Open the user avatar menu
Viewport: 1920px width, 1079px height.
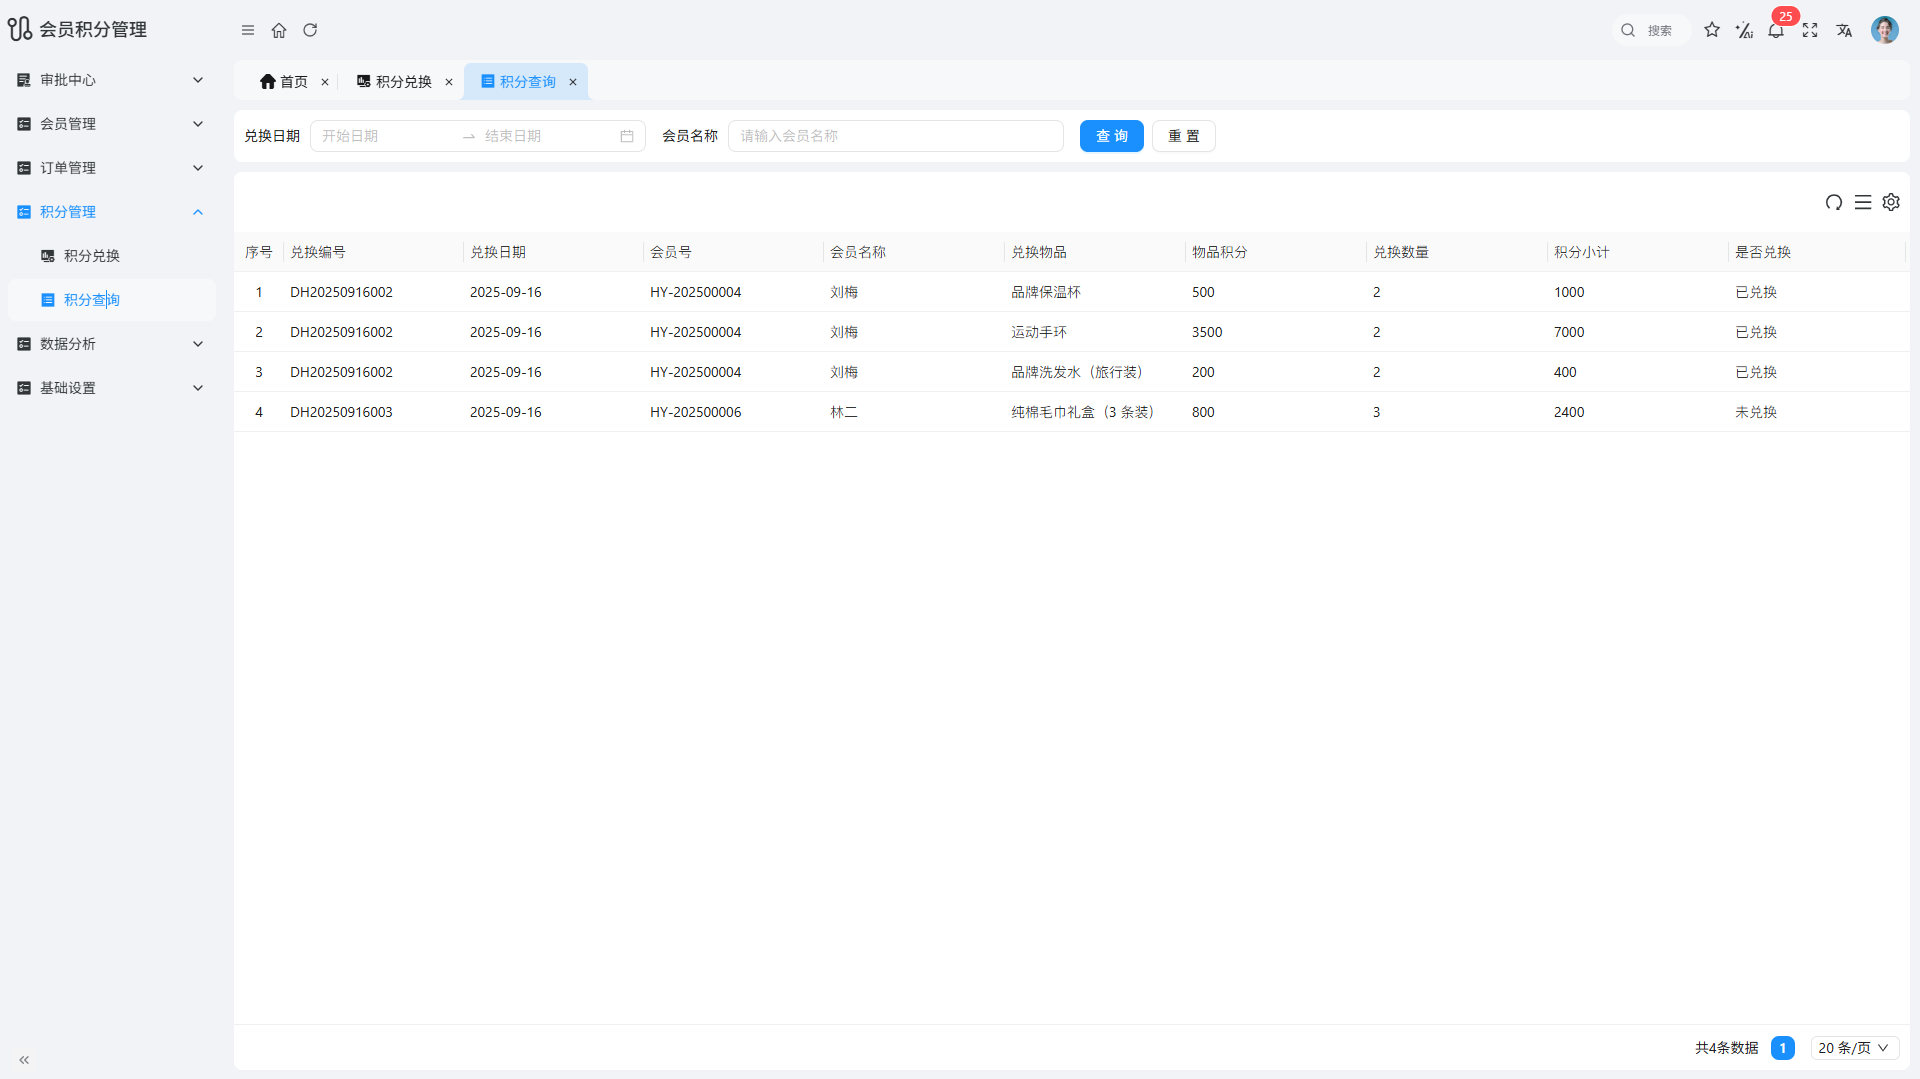coord(1885,30)
